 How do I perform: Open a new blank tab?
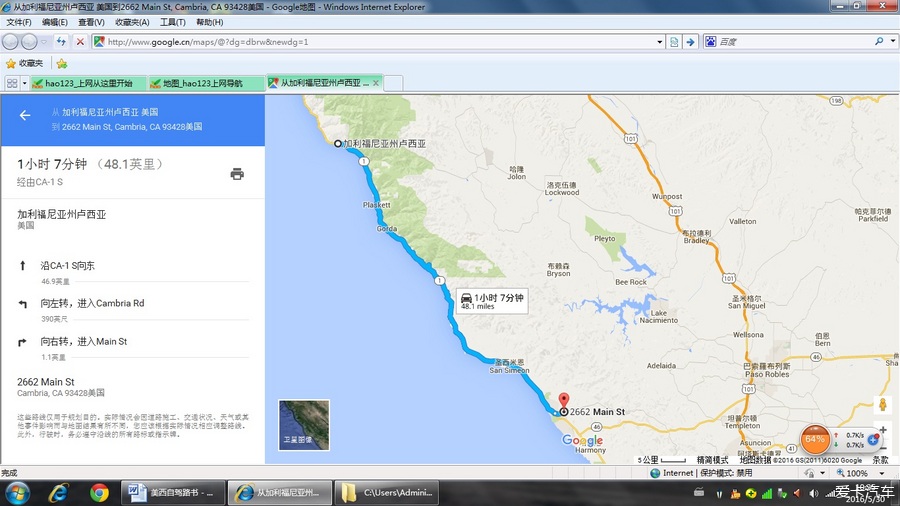click(393, 83)
